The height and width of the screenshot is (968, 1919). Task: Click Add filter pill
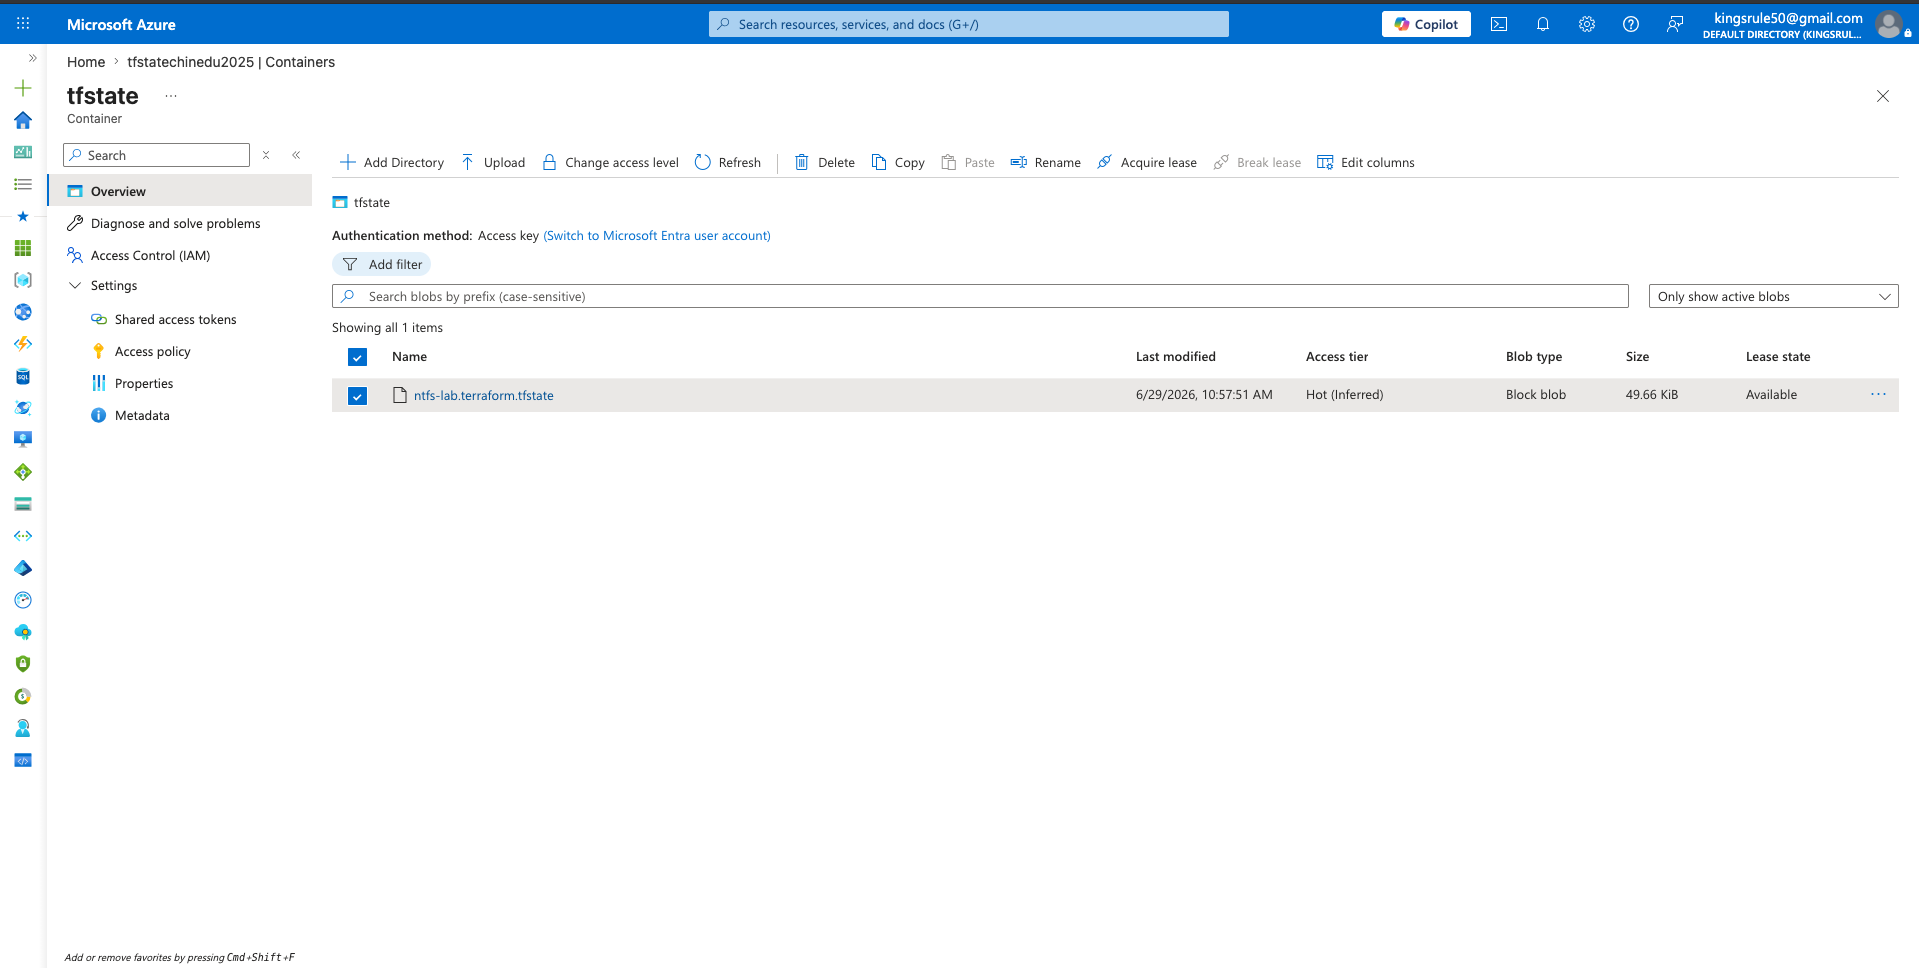(381, 264)
